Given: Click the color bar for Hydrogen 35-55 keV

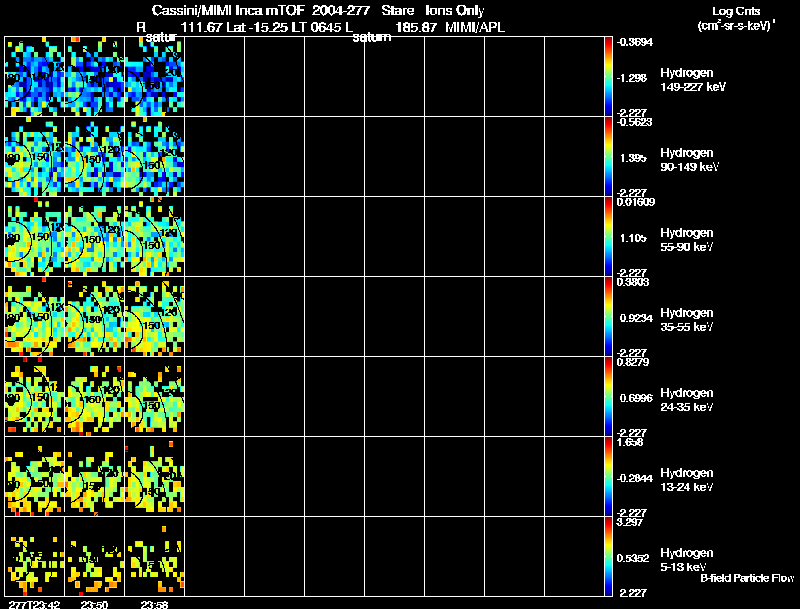Looking at the screenshot, I should click(x=608, y=317).
